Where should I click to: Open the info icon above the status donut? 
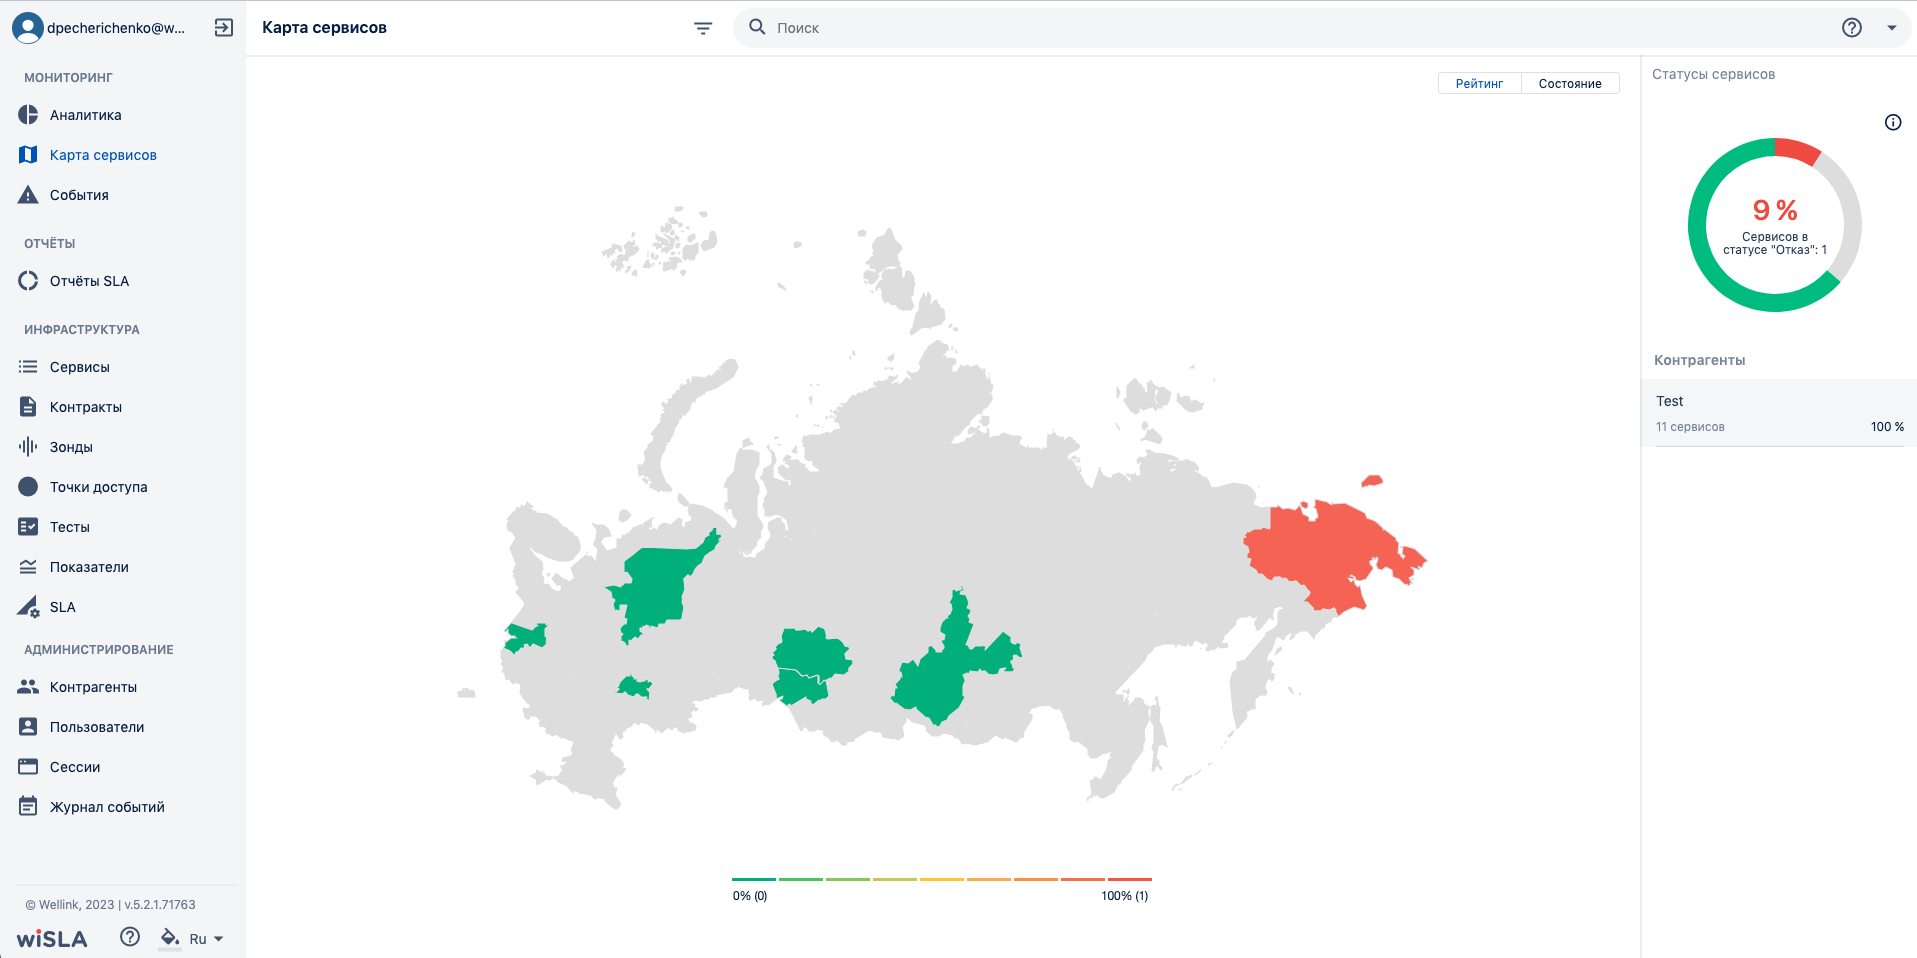pyautogui.click(x=1893, y=122)
